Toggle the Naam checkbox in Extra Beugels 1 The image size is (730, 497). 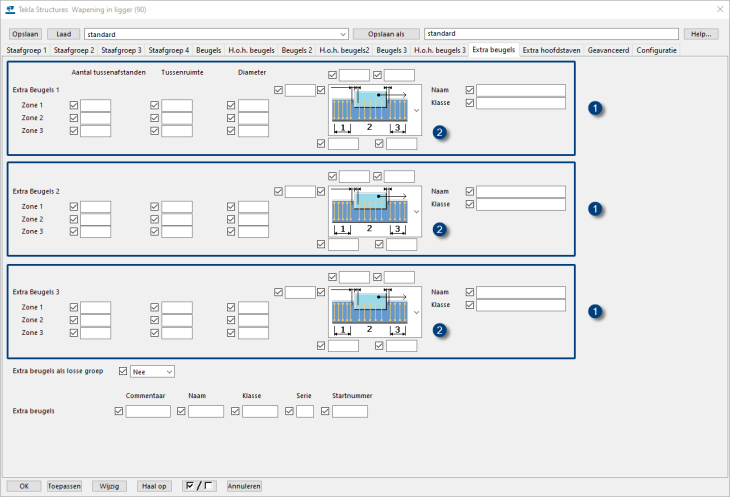click(x=470, y=90)
